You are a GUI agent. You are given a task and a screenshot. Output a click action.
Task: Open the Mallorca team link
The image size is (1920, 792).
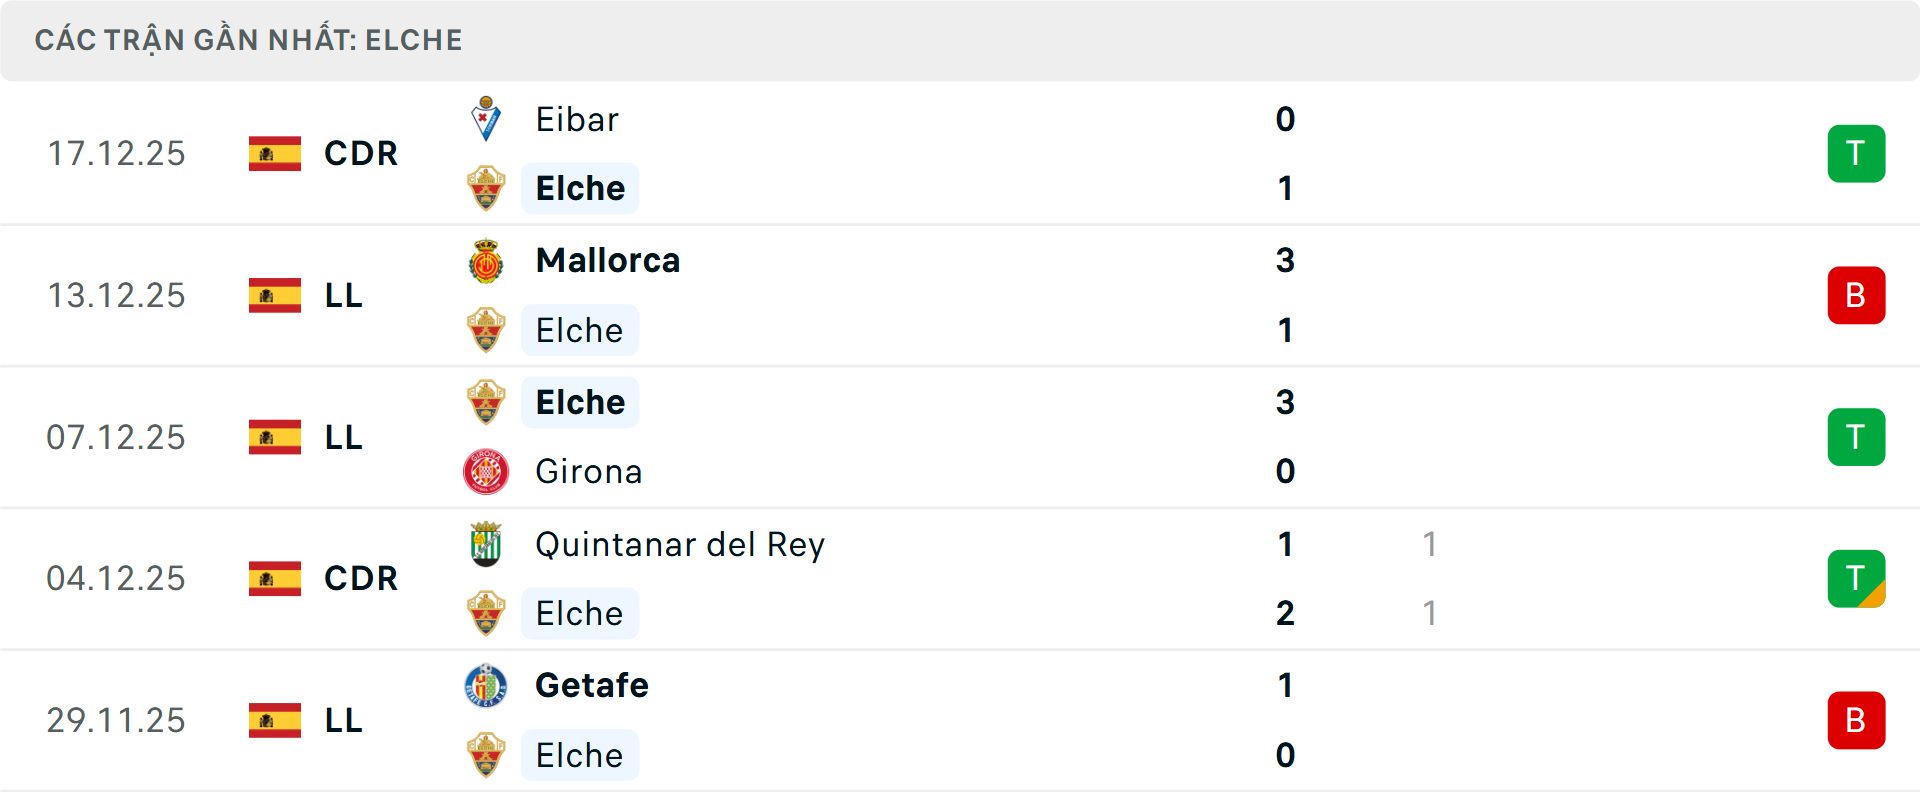click(x=608, y=261)
